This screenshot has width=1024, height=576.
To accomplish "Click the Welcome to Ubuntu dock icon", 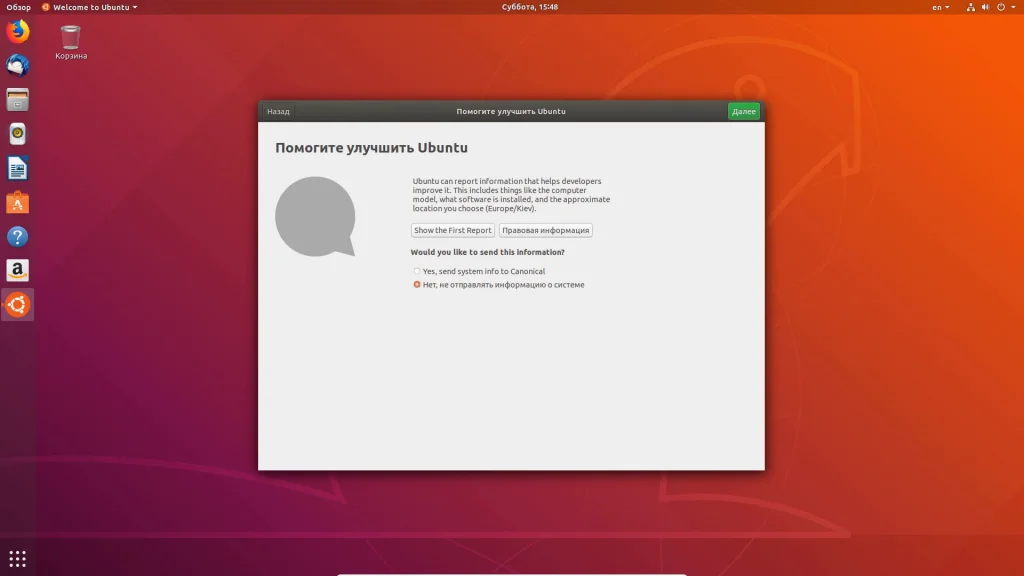I will click(18, 304).
